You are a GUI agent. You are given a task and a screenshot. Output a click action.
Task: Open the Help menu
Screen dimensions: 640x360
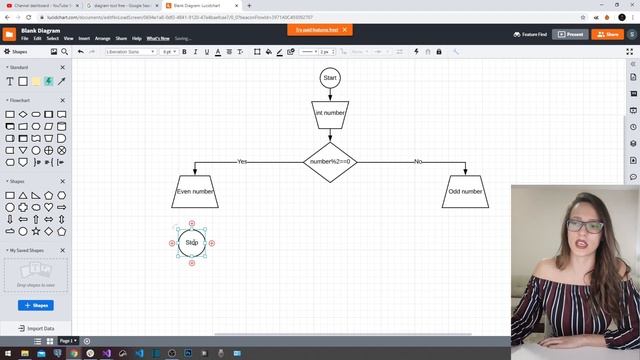(136, 38)
